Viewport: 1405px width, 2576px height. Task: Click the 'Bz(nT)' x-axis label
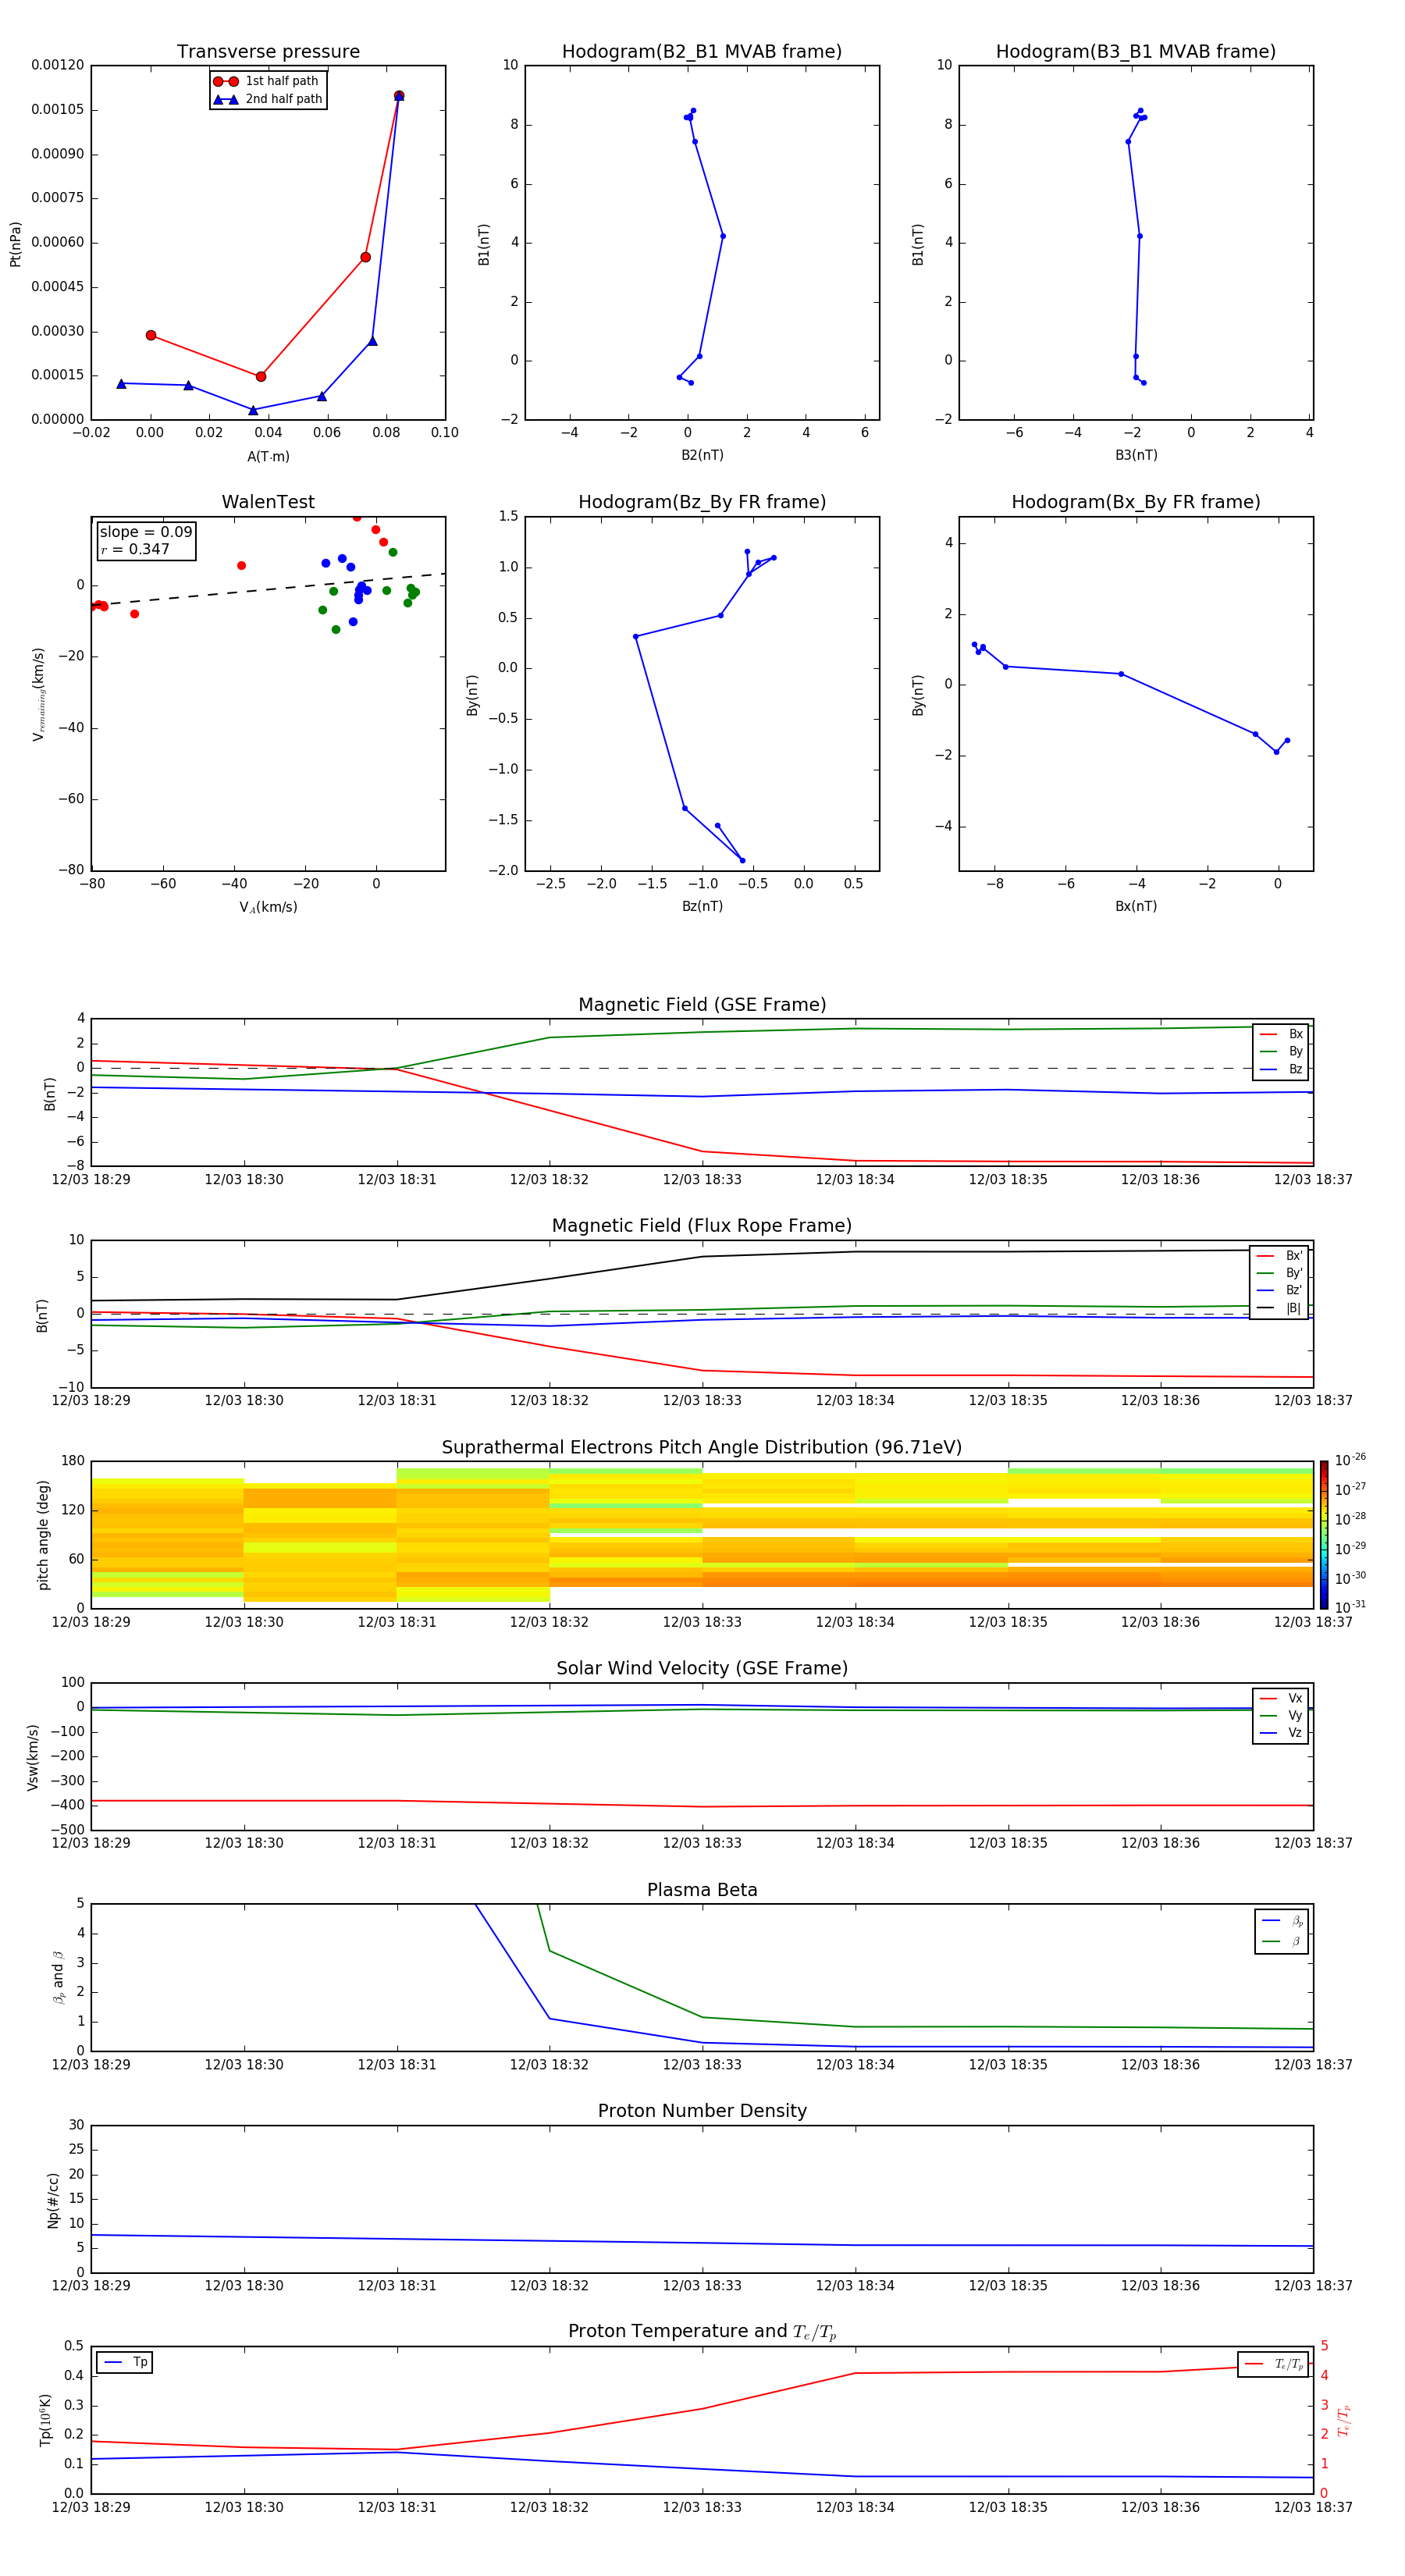tap(702, 906)
